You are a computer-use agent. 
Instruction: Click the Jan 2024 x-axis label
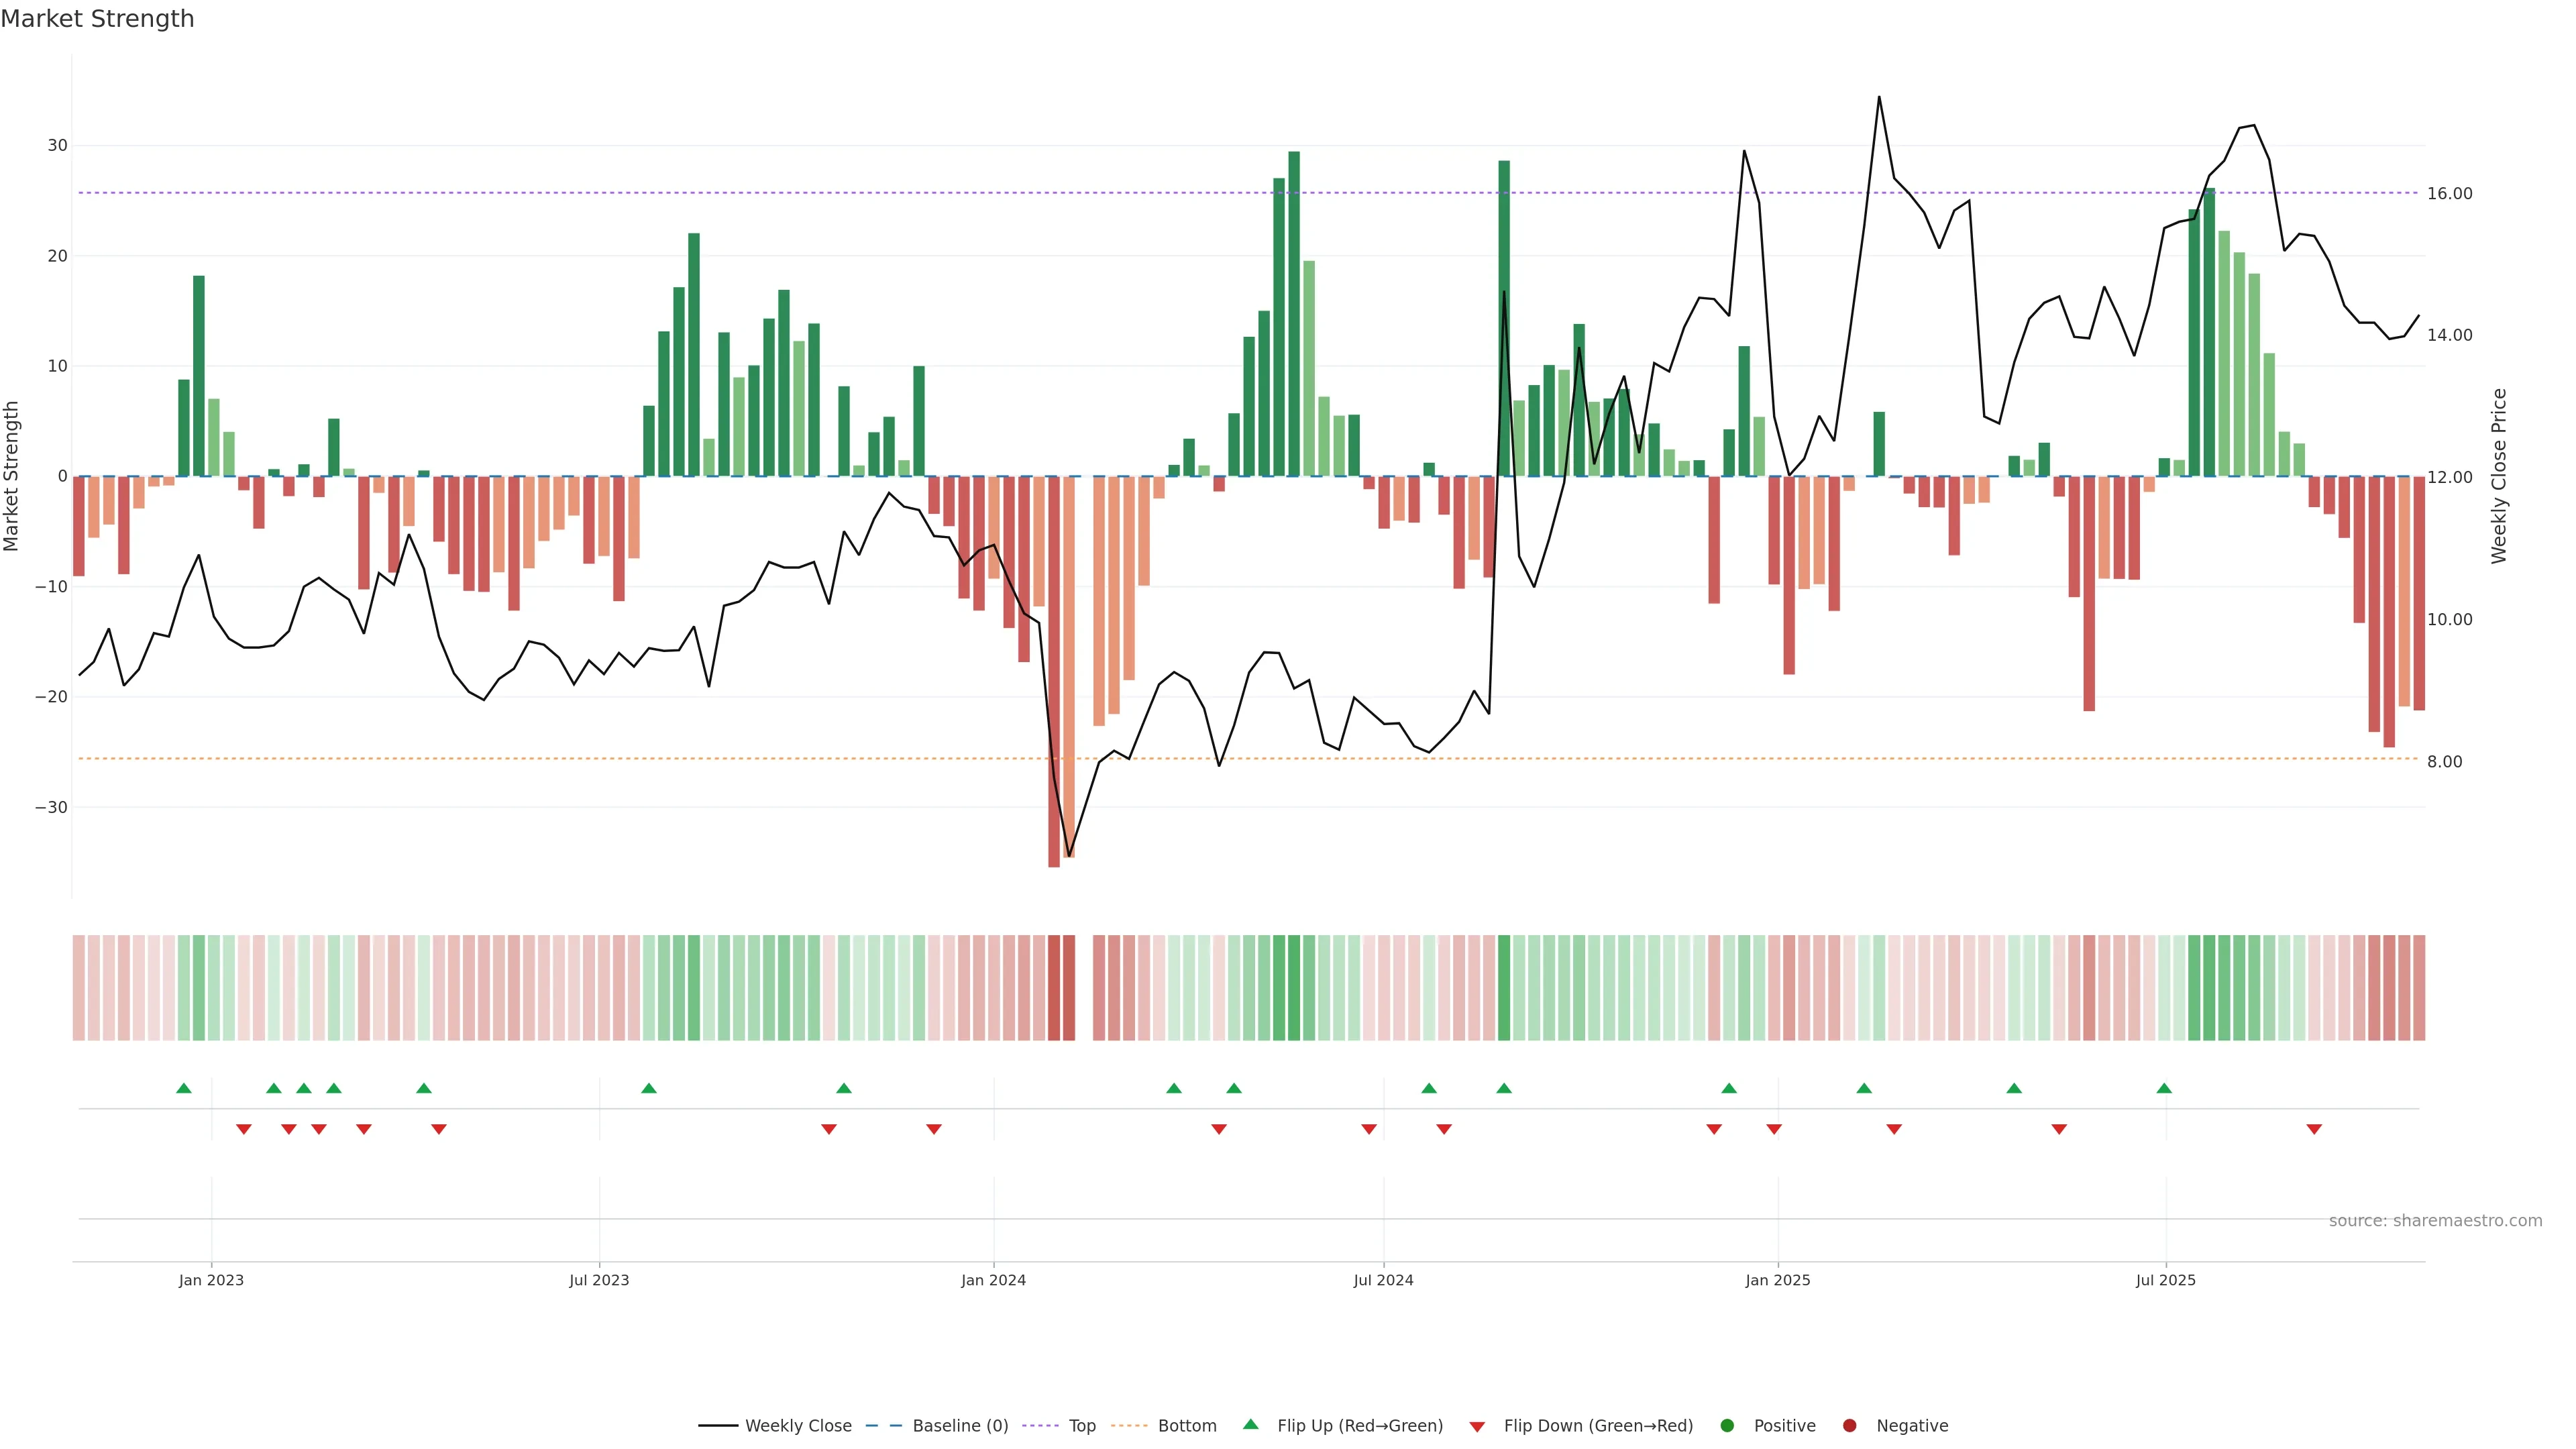tap(993, 1280)
